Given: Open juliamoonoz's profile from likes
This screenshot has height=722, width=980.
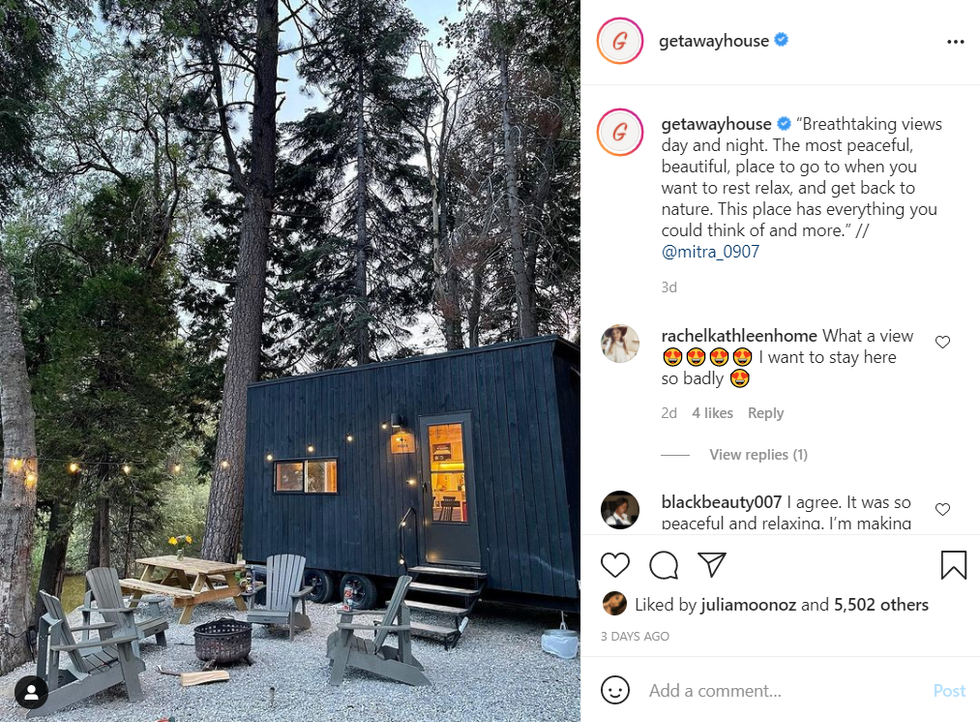Looking at the screenshot, I should tap(748, 605).
